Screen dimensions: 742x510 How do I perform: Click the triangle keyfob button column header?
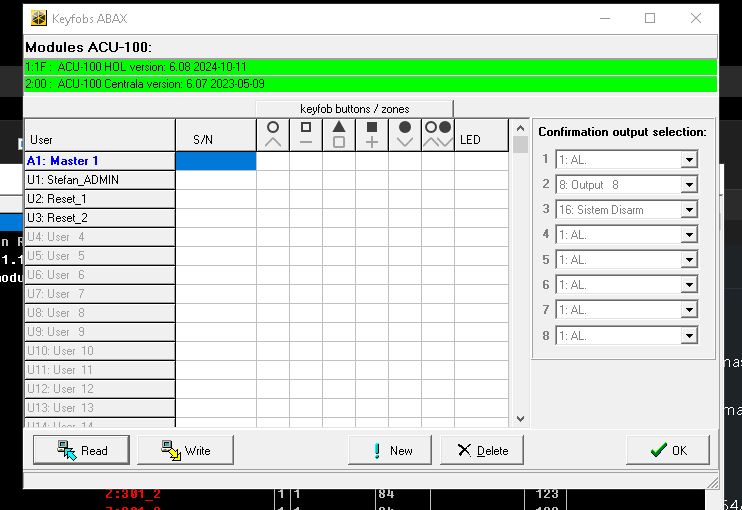(x=339, y=135)
